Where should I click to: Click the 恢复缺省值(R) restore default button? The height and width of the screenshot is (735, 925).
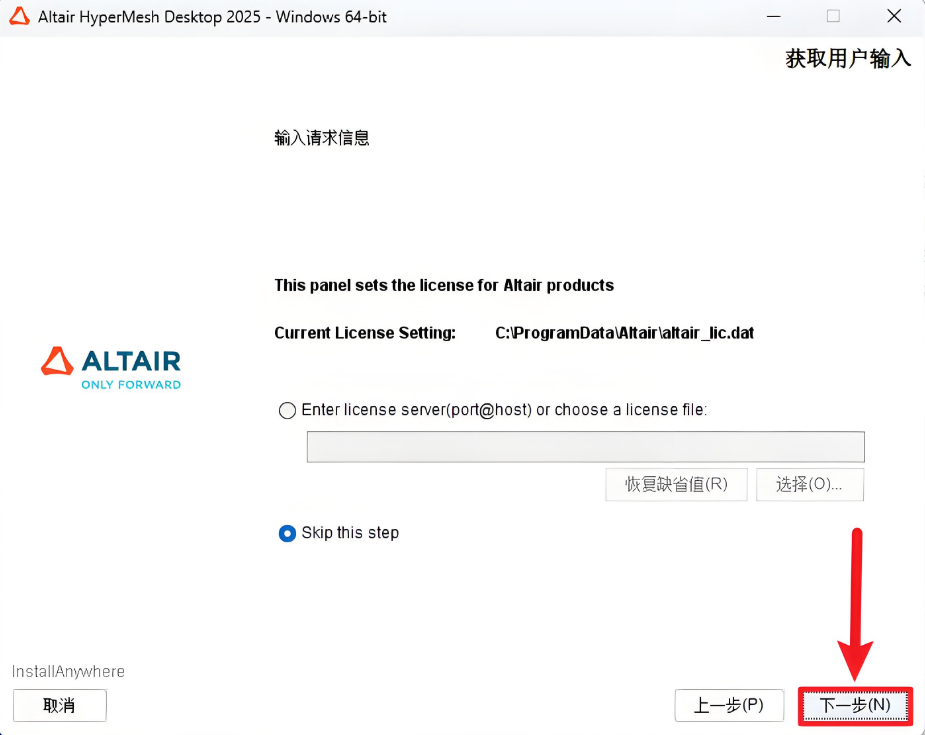tap(676, 484)
